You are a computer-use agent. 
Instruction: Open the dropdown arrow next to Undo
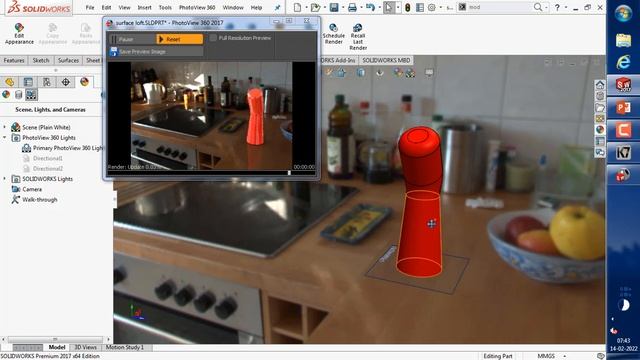(x=379, y=7)
